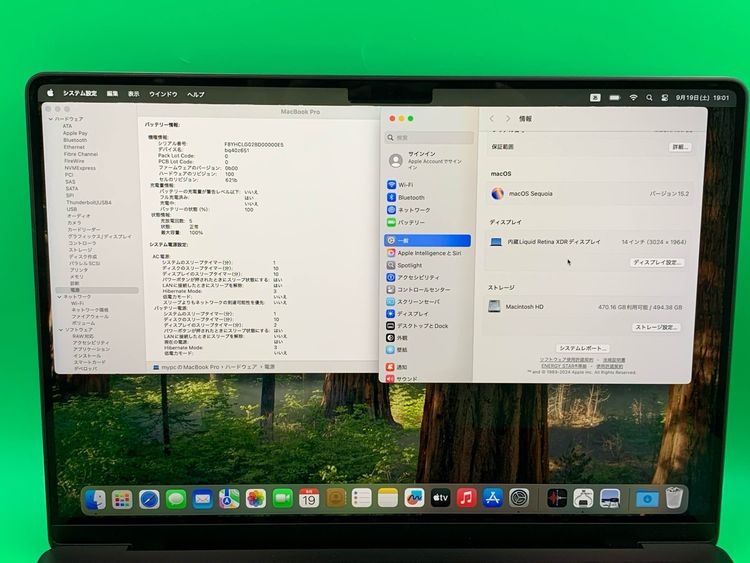Select NVMExpress in System Report sidebar

coord(80,168)
